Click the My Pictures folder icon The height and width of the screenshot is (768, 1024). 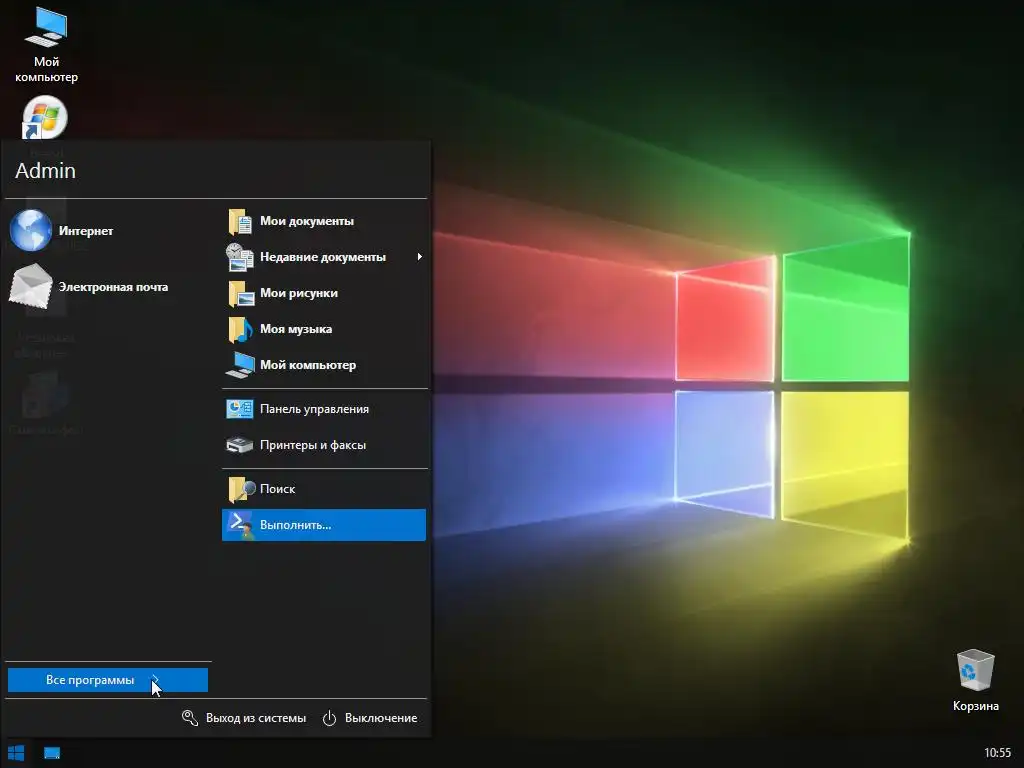coord(240,293)
